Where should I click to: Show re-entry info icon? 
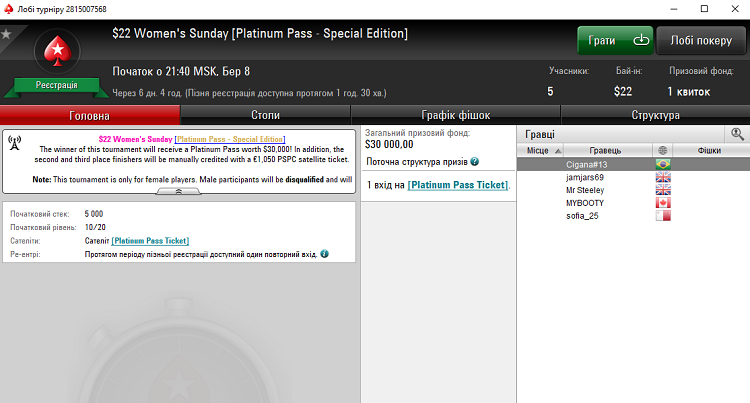[324, 254]
